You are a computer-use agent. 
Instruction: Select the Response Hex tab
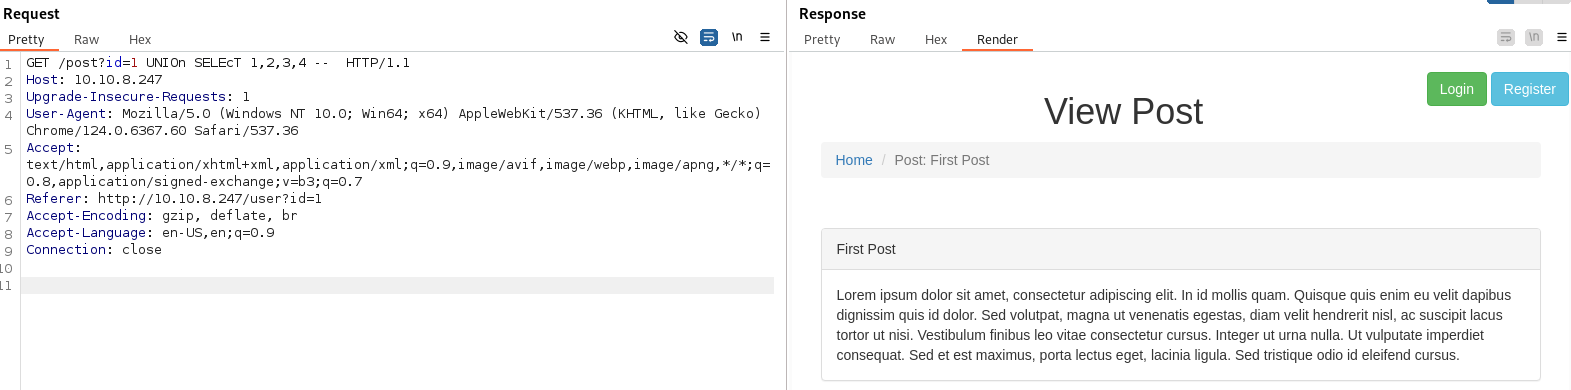(x=936, y=40)
